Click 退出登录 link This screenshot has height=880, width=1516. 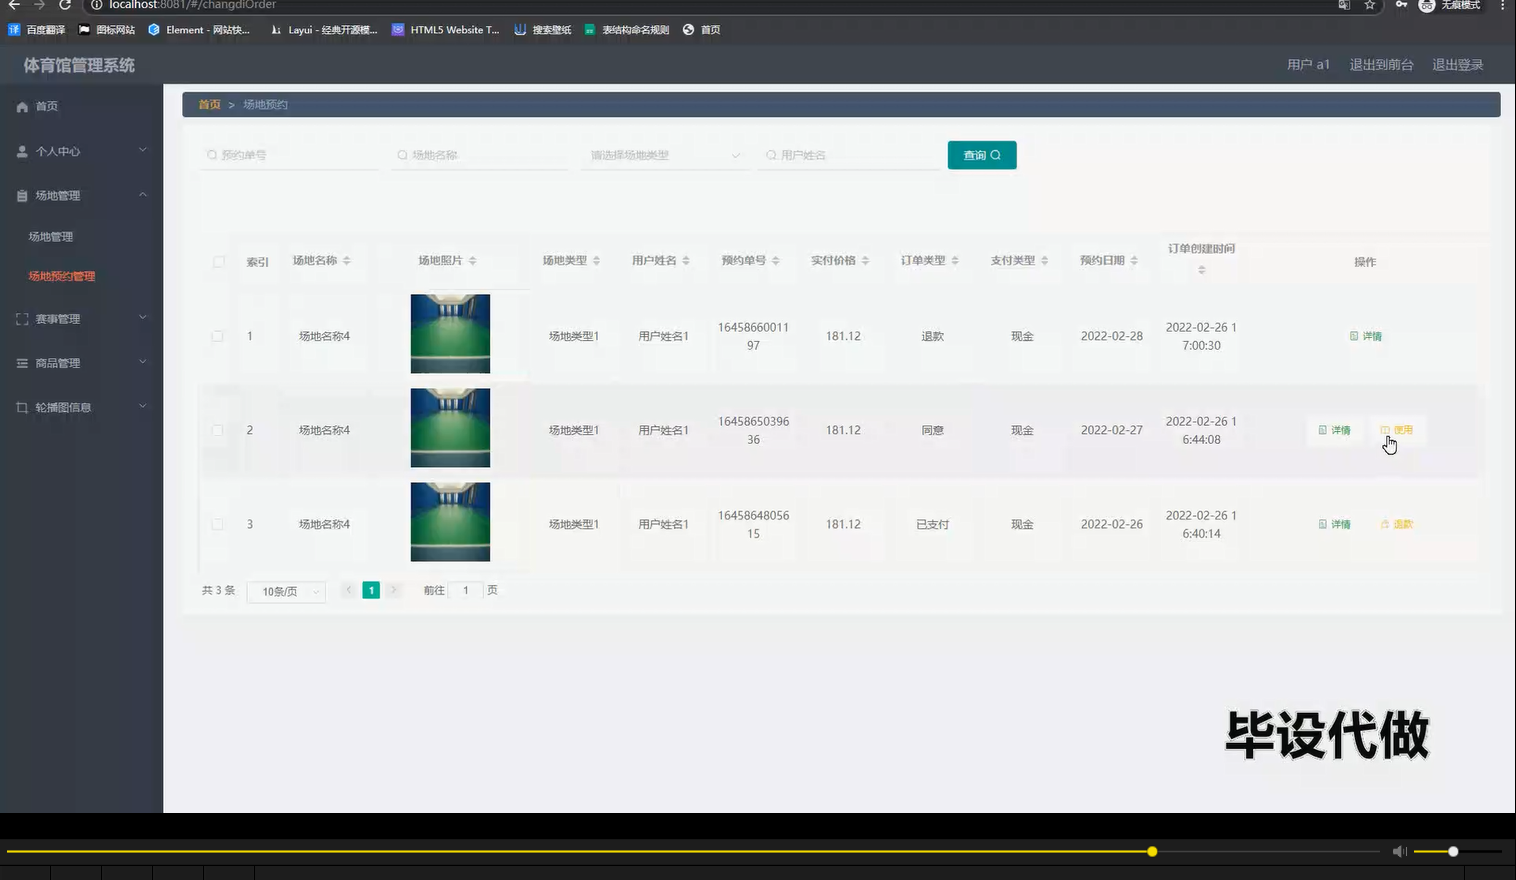click(x=1457, y=65)
